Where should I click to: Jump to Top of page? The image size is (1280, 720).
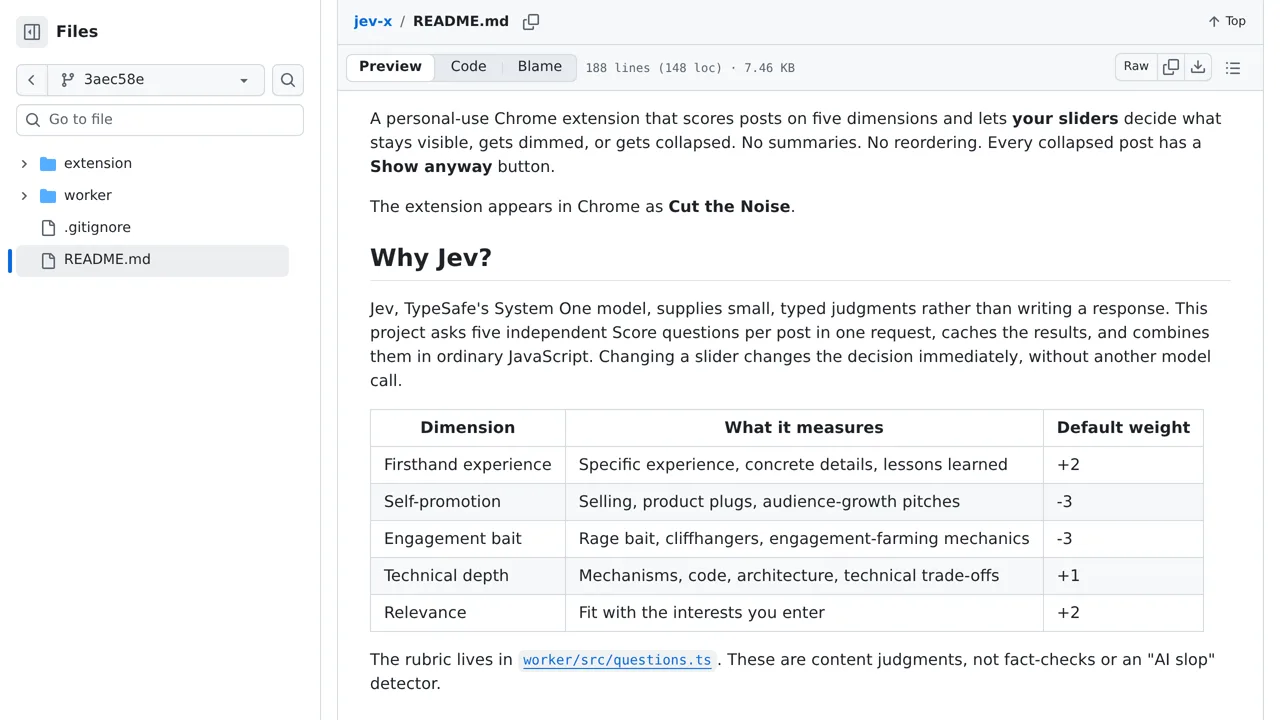click(1226, 21)
